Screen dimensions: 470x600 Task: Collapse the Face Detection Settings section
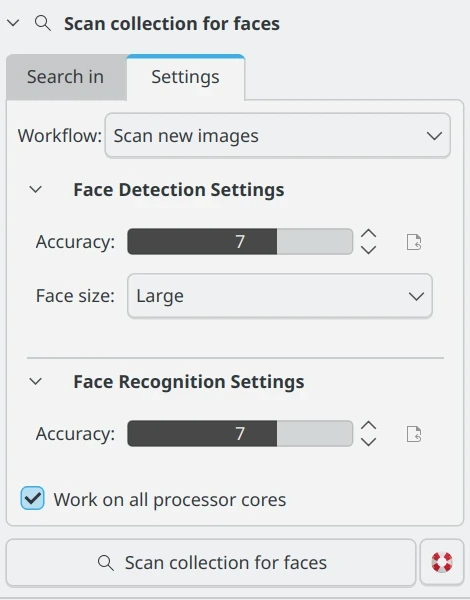(x=36, y=189)
